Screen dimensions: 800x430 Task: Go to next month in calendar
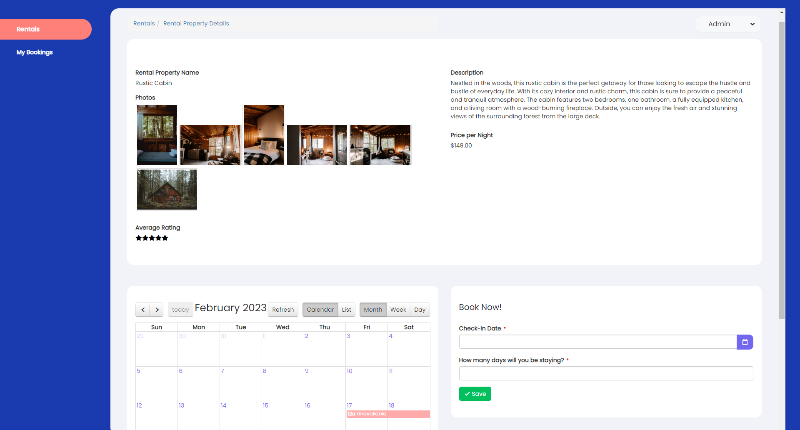[x=156, y=310]
